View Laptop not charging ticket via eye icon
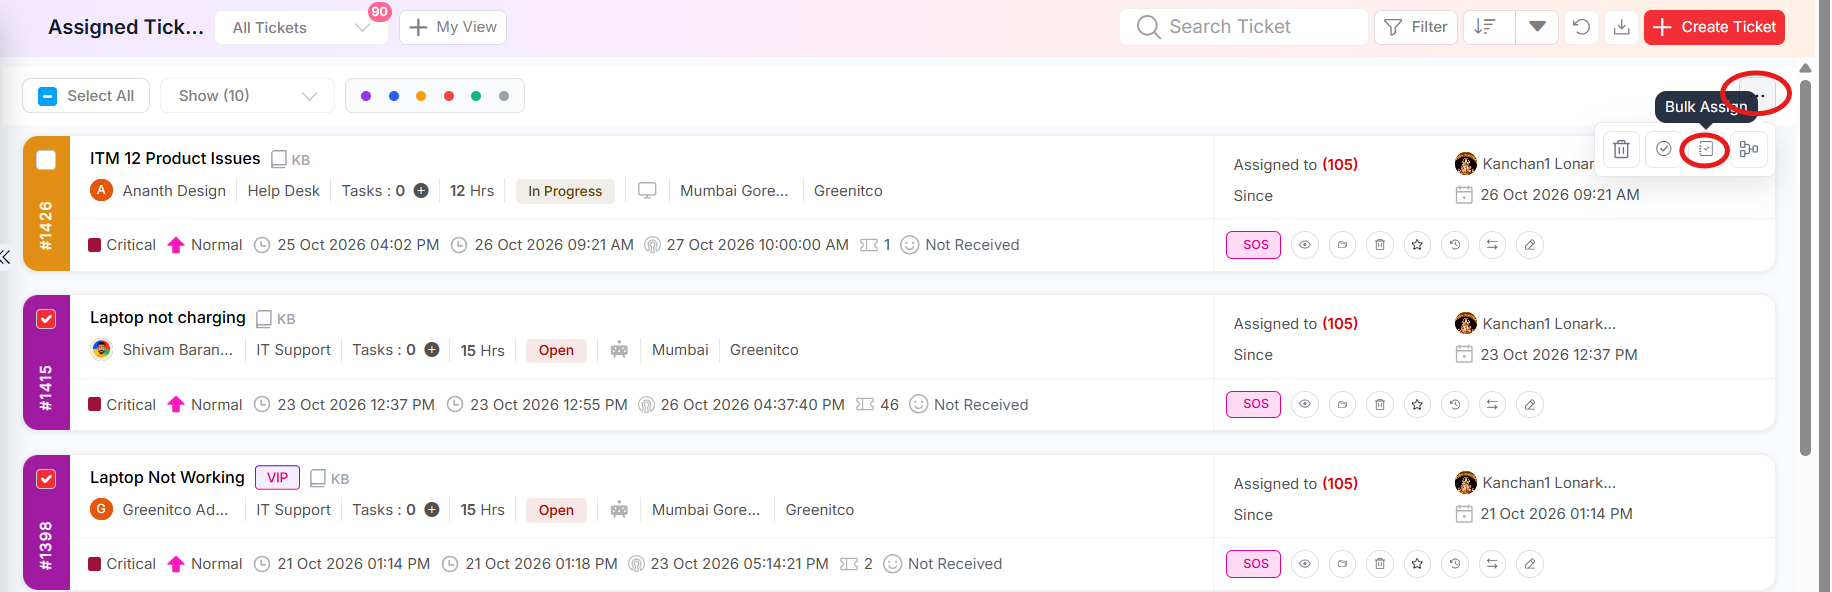The height and width of the screenshot is (592, 1832). [1305, 404]
